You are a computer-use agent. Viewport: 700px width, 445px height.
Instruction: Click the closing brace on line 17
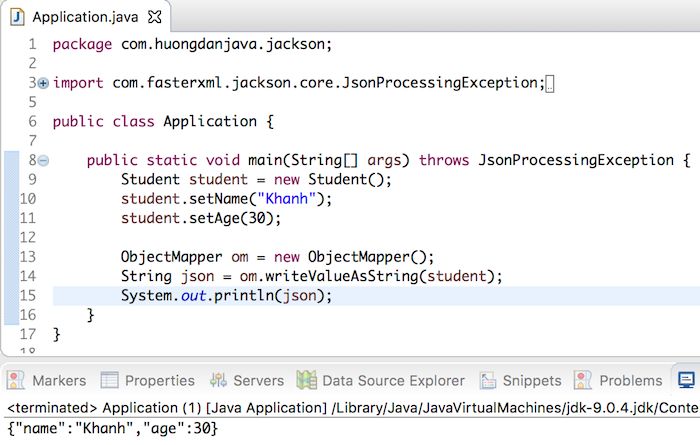point(56,334)
